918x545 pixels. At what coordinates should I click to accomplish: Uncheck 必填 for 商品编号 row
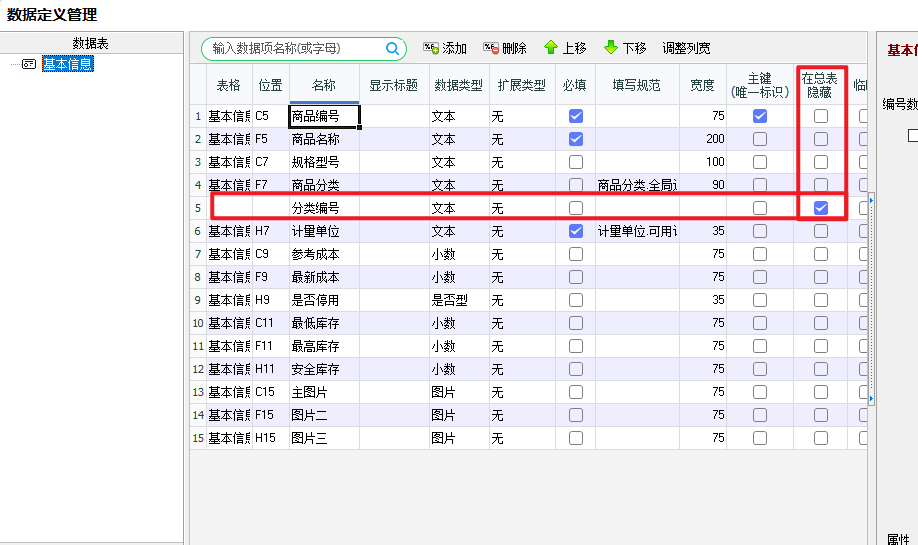[576, 116]
